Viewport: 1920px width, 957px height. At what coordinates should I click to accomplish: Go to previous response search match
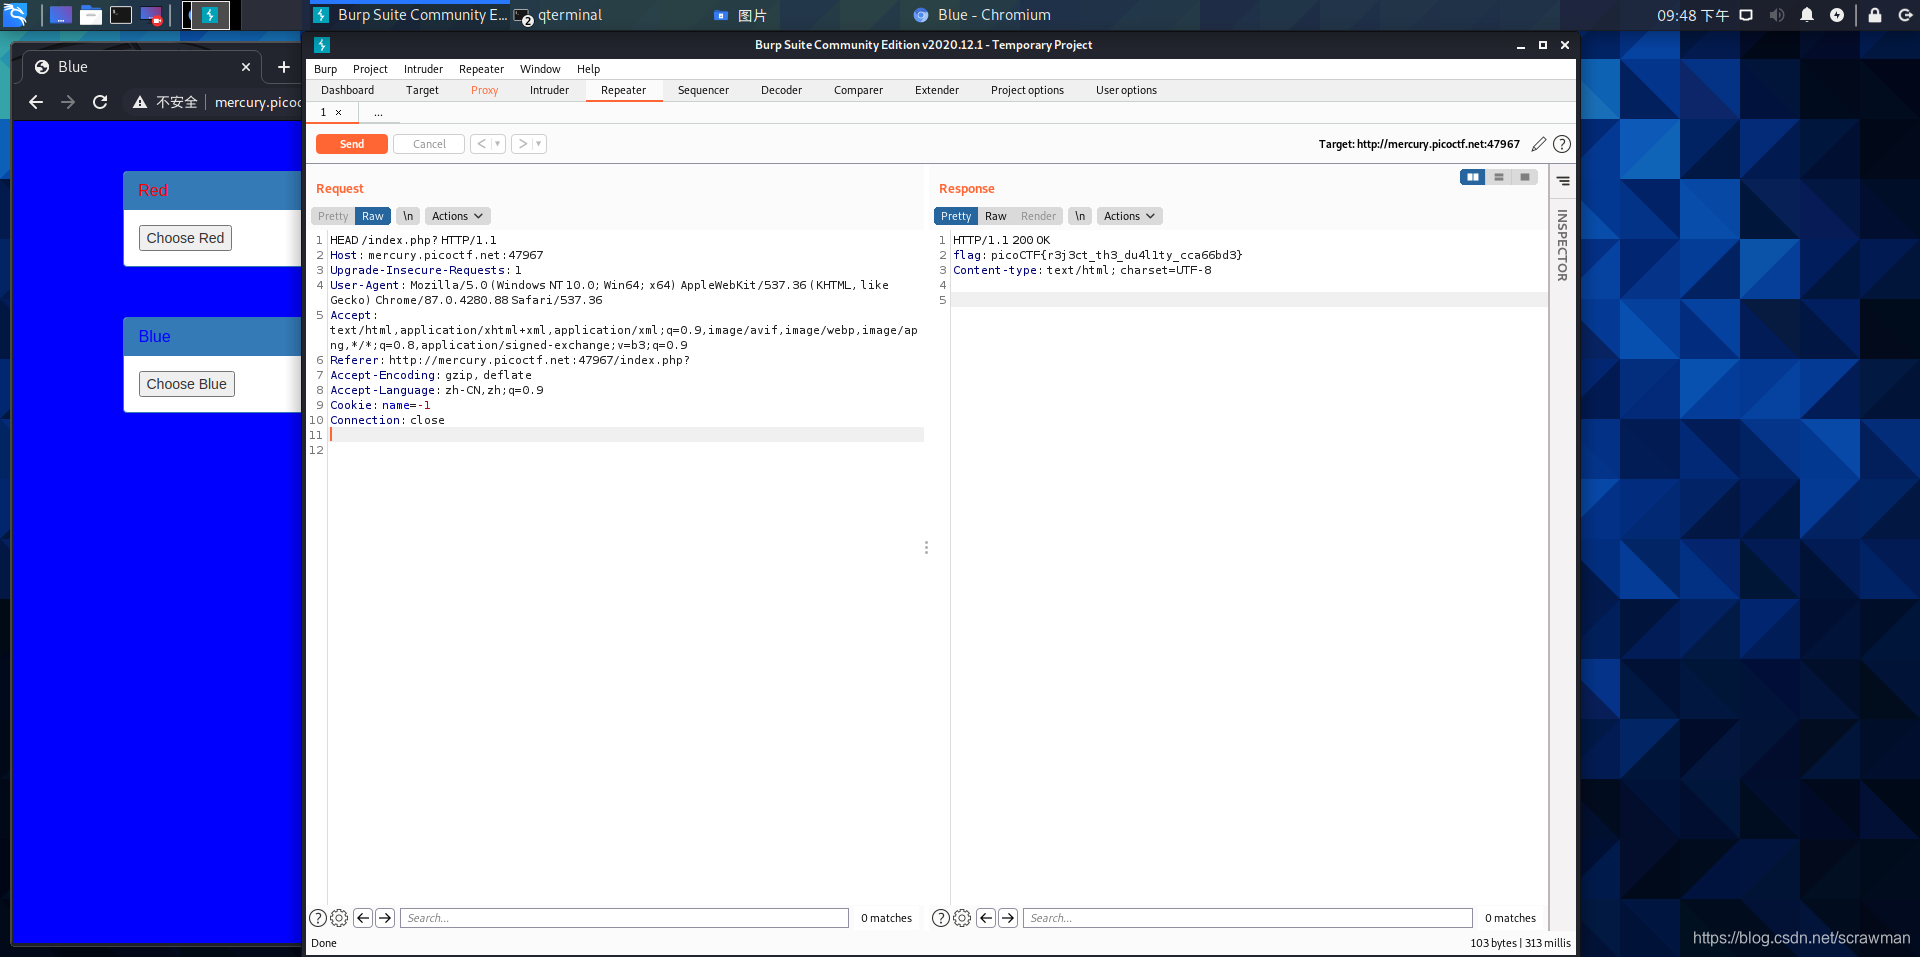(x=986, y=918)
